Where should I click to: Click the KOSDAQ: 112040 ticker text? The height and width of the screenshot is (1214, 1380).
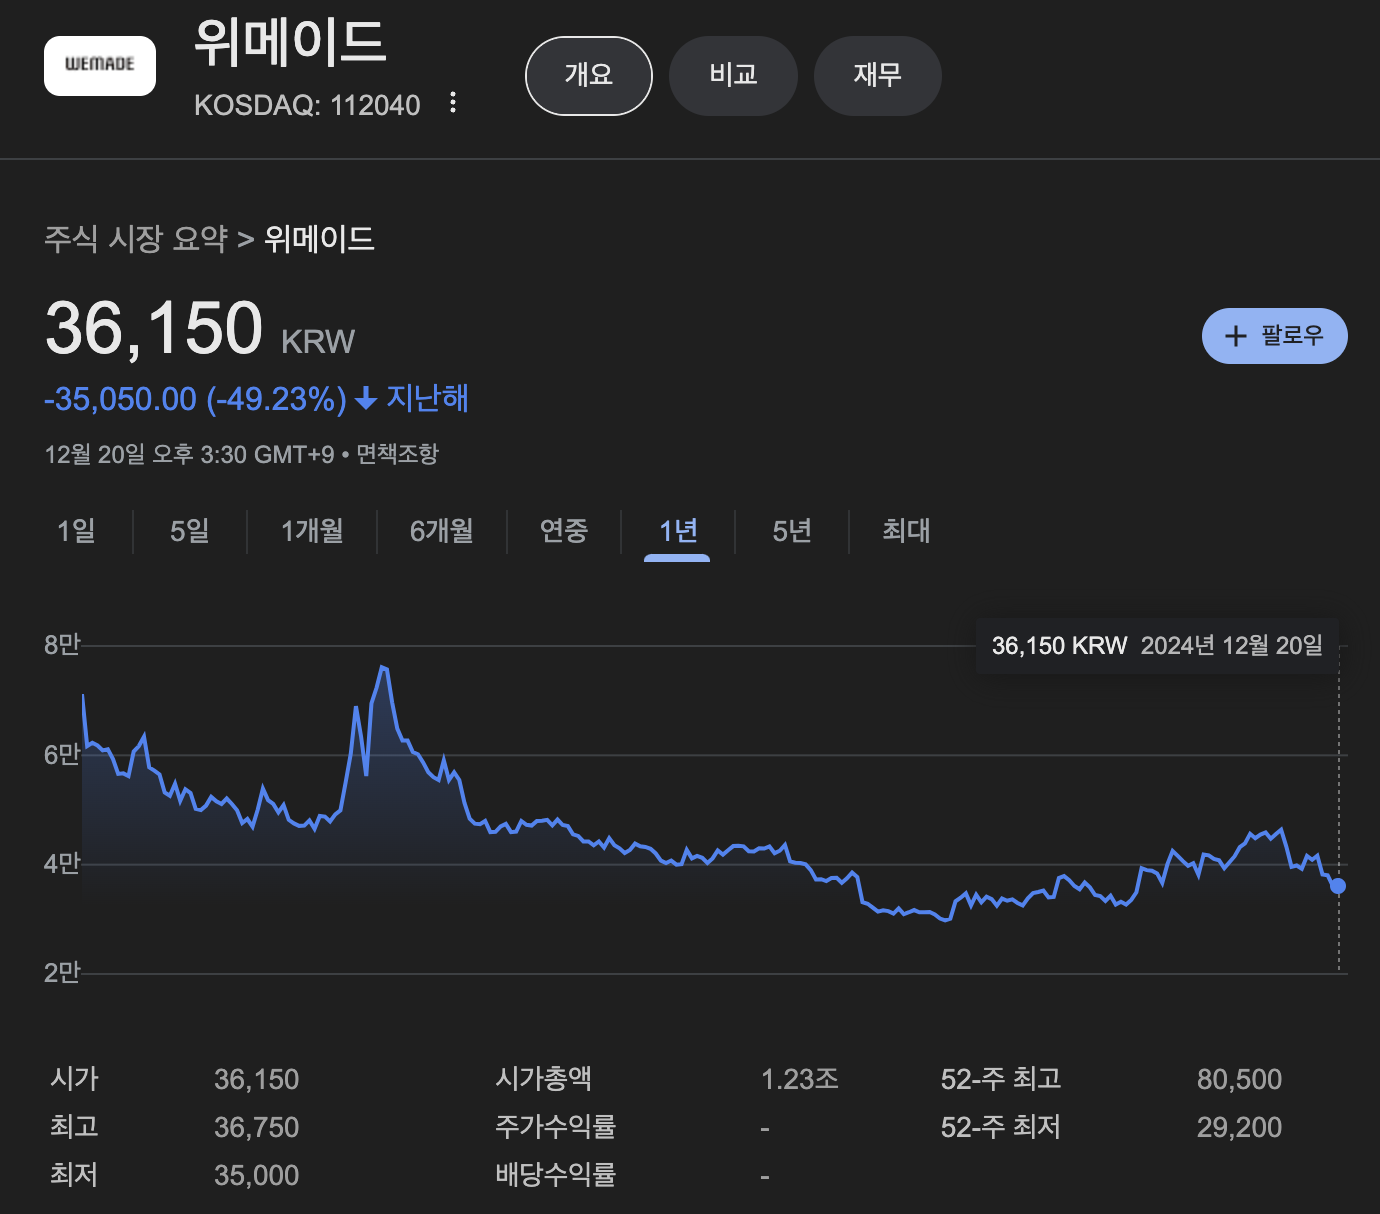pyautogui.click(x=307, y=105)
